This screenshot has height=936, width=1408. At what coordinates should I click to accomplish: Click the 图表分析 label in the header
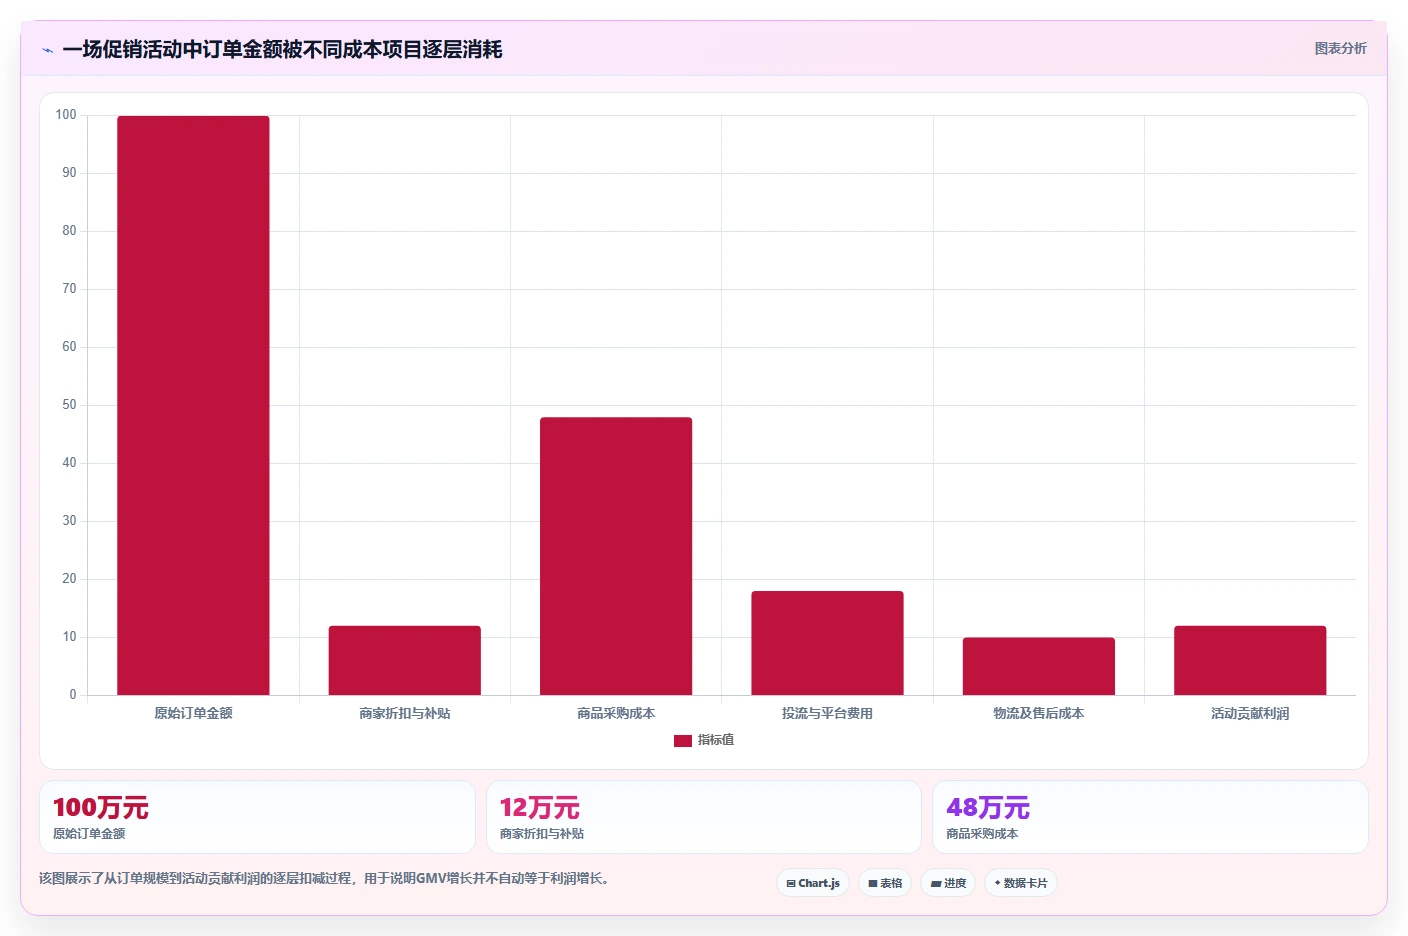point(1340,48)
